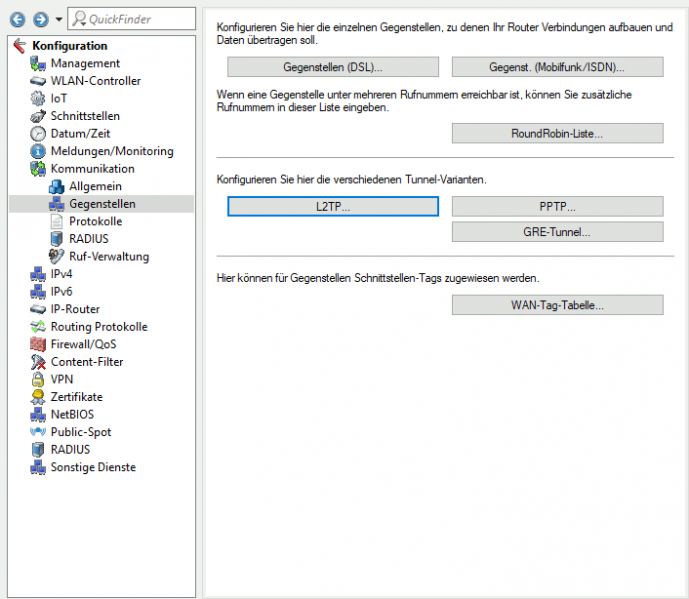Open the navigation history dropdown arrow
The width and height of the screenshot is (689, 599).
59,20
